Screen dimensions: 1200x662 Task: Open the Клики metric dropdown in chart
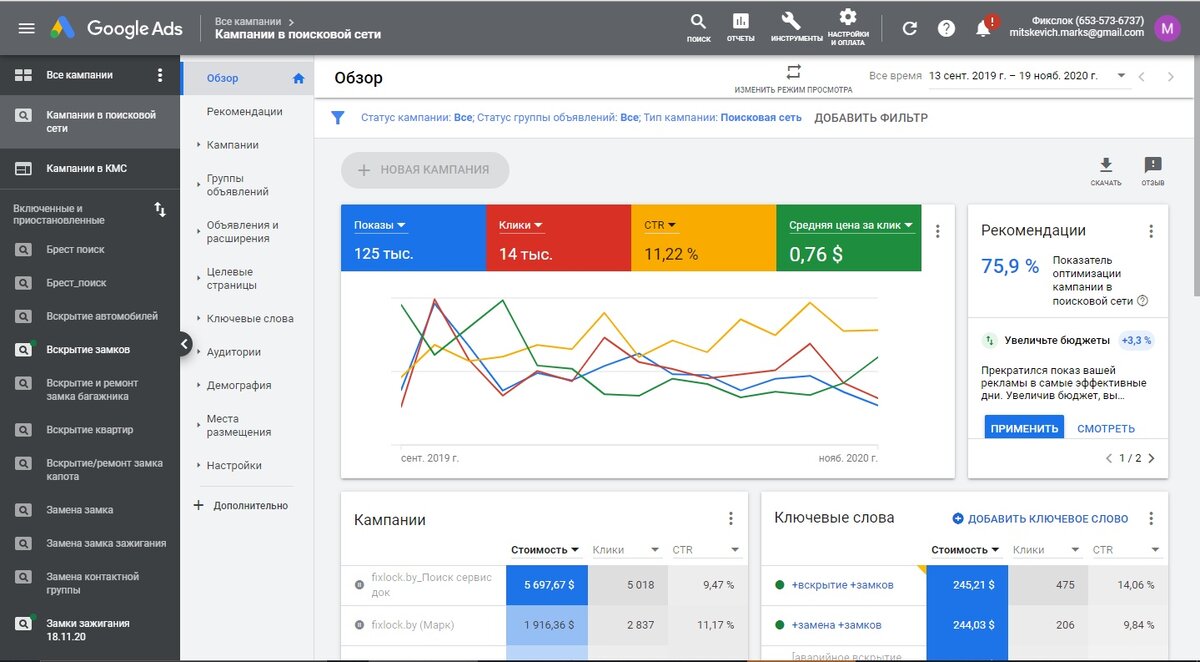click(x=521, y=225)
